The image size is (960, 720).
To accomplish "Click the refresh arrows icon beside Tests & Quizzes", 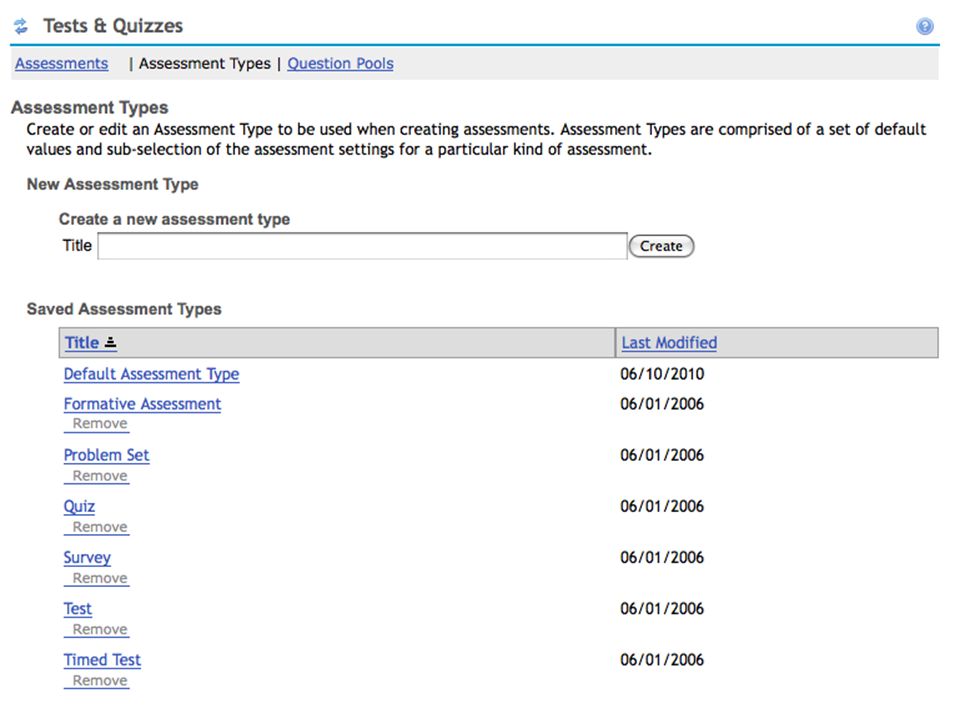I will (21, 26).
